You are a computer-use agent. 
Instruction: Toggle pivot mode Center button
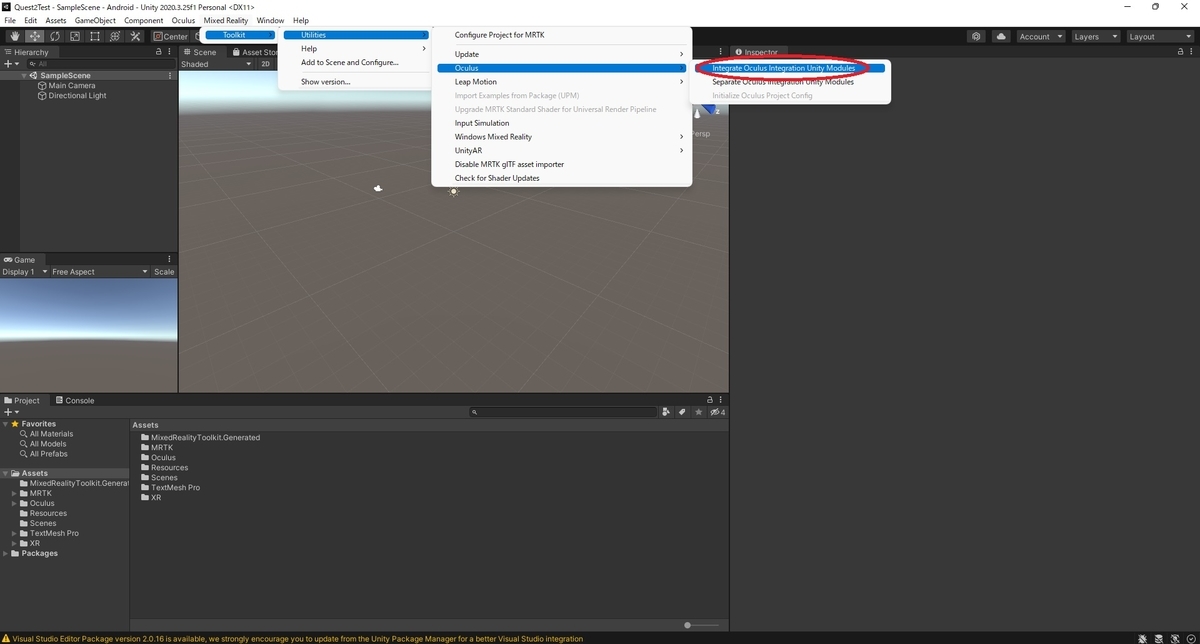coord(170,36)
